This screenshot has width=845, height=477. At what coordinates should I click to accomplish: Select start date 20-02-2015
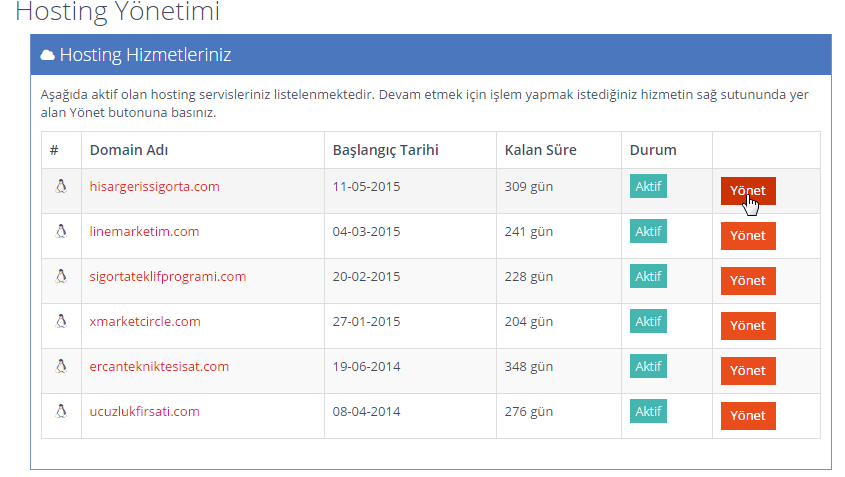[366, 276]
